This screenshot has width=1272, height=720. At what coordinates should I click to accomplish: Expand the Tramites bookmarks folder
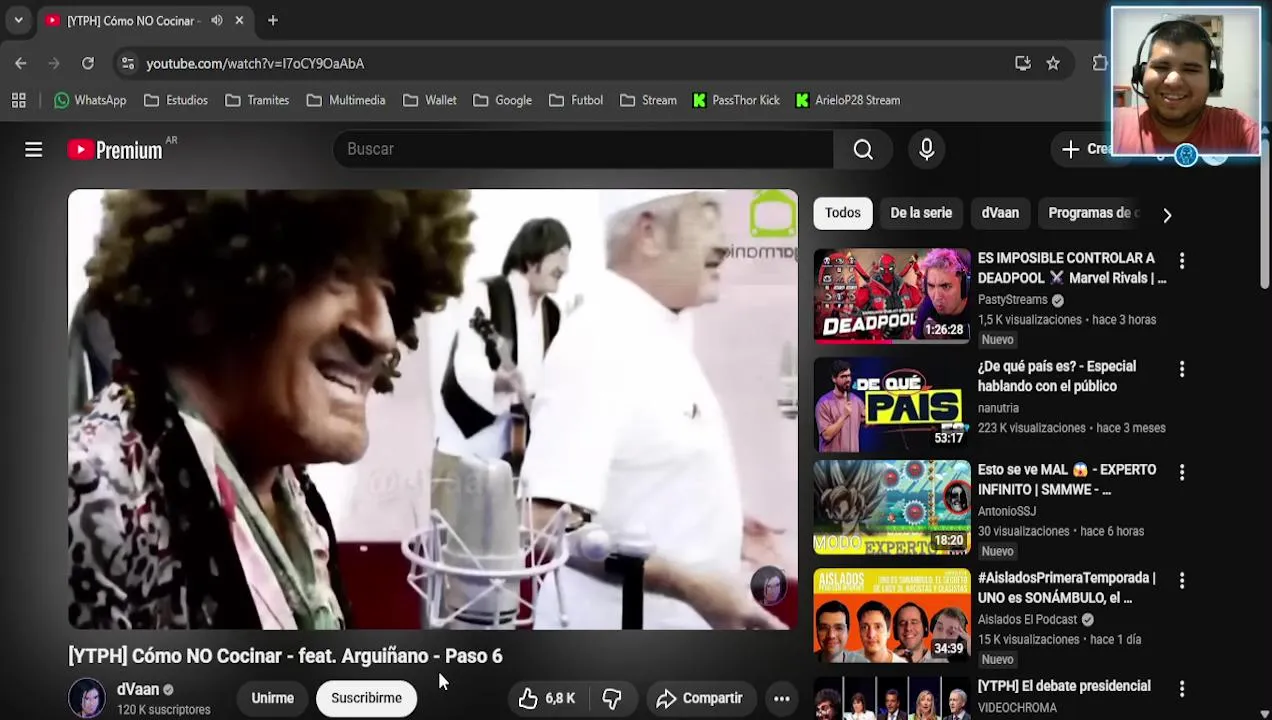coord(257,100)
